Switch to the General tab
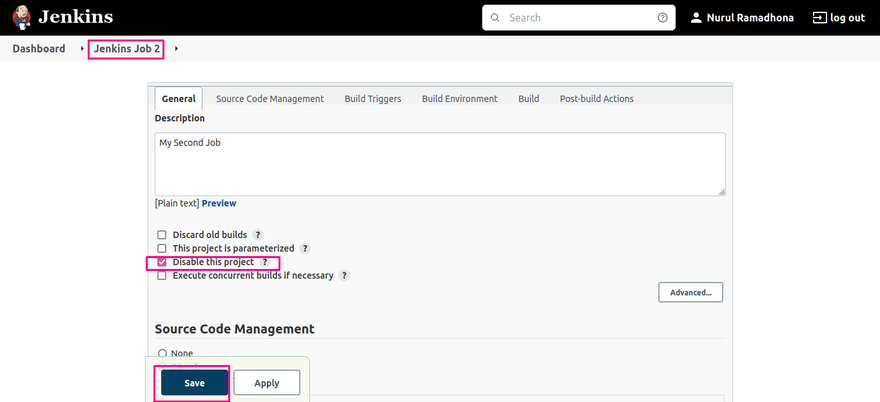The width and height of the screenshot is (880, 402). pyautogui.click(x=178, y=99)
